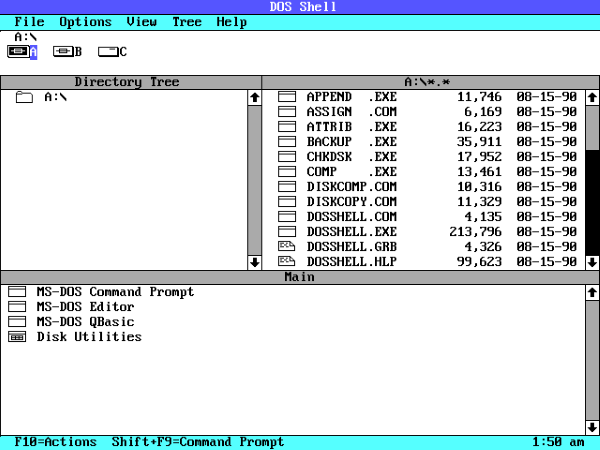This screenshot has width=600, height=450.
Task: Click the 99,623 file size value
Action: (479, 262)
